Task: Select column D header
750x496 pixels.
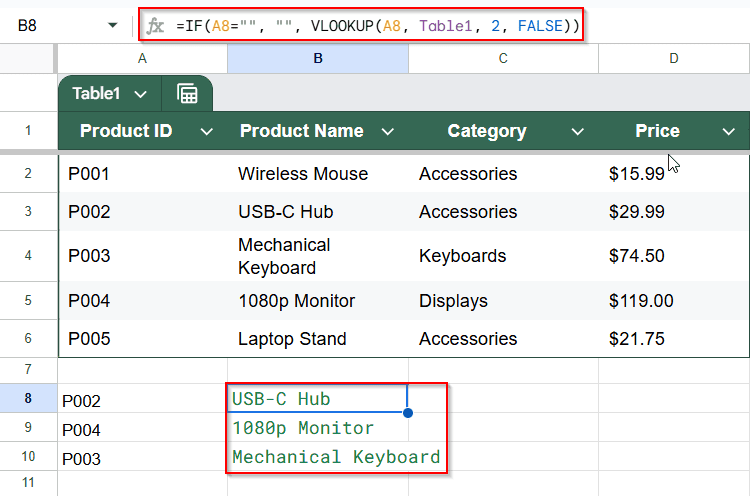Action: click(x=674, y=58)
